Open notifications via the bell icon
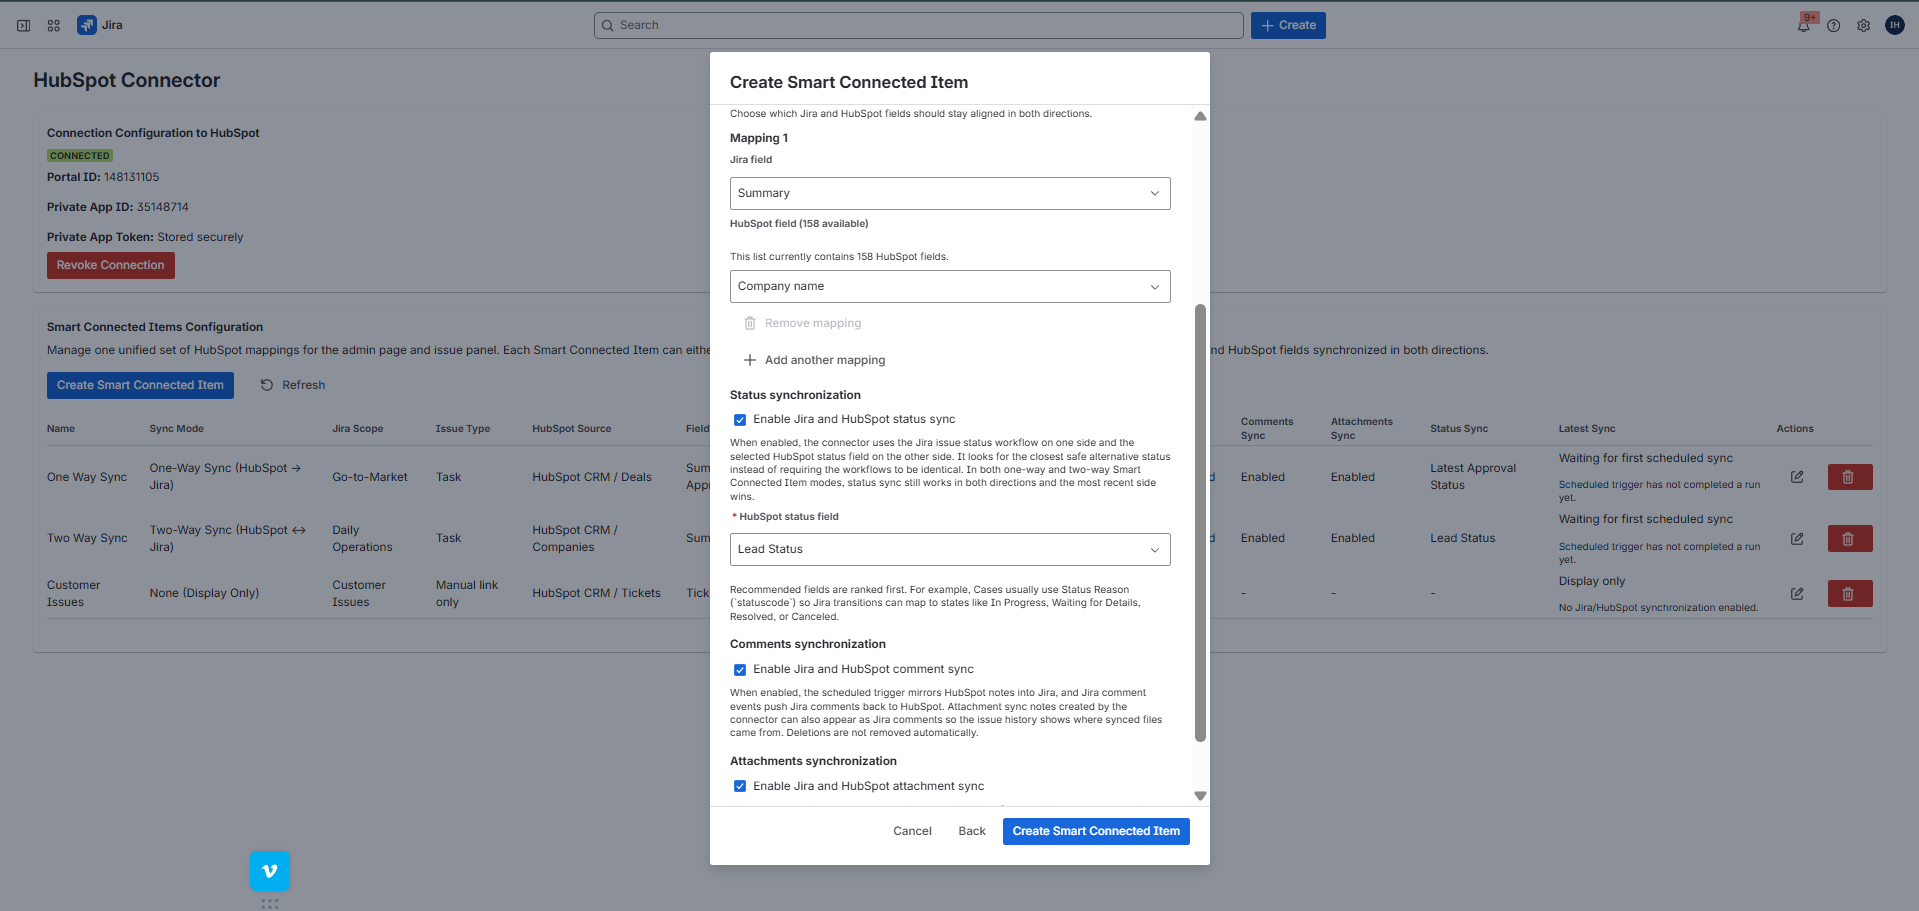The image size is (1919, 911). click(x=1804, y=25)
